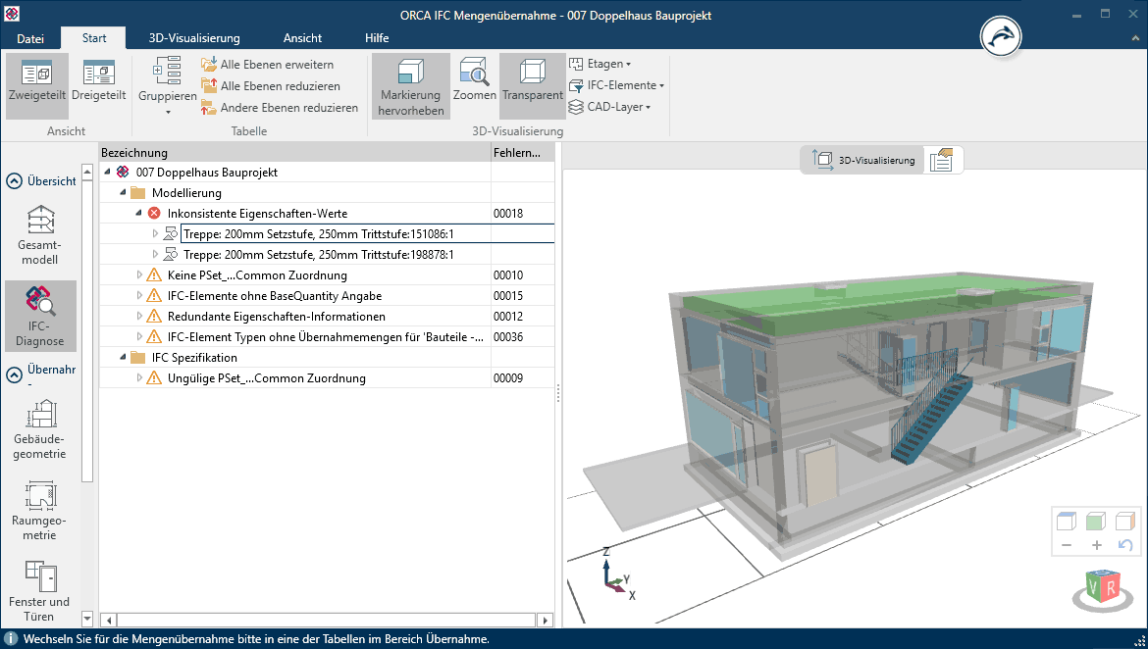
Task: Collapse the IFC Spezifikation folder
Action: (123, 357)
